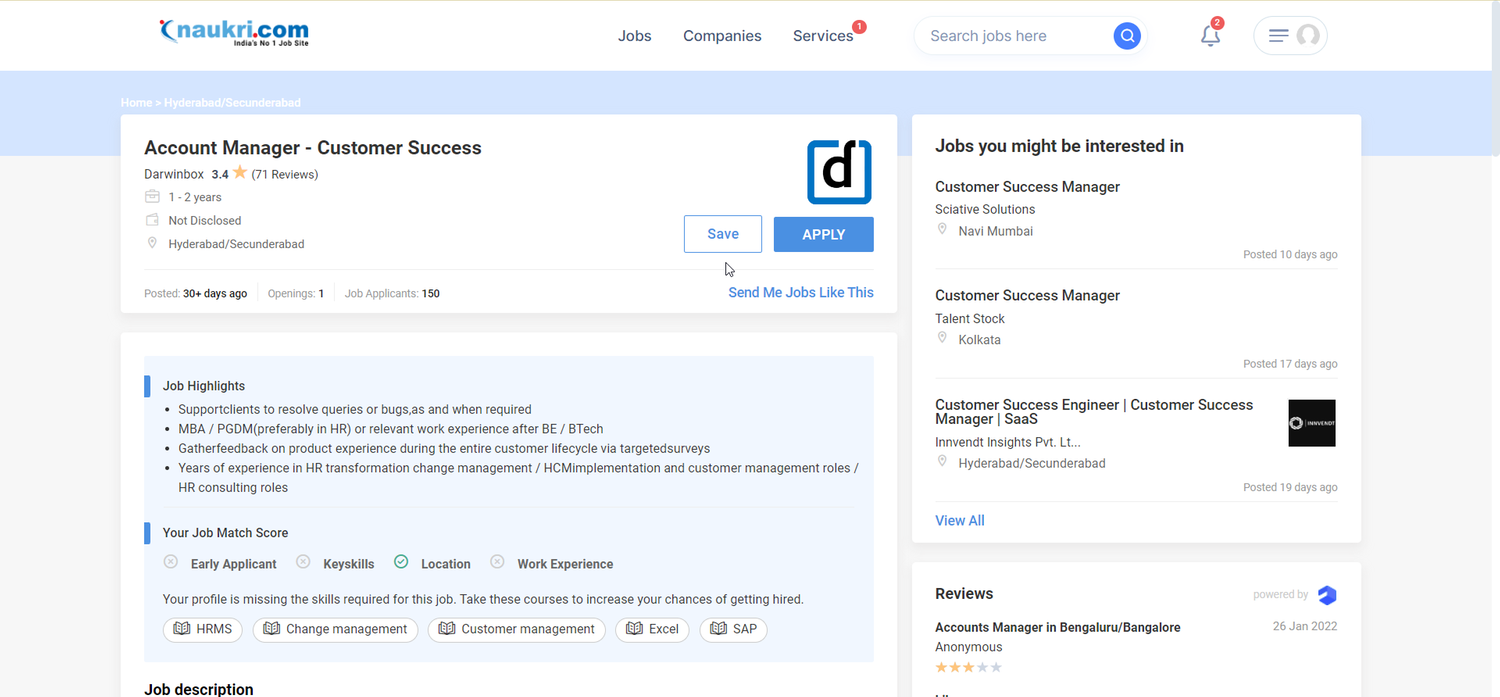Open the notifications bell icon
Screen dimensions: 1500x697
point(1210,36)
